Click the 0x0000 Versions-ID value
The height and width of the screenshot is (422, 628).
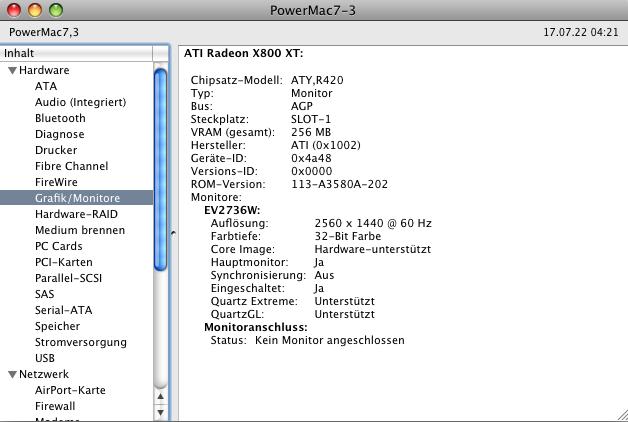[x=312, y=171]
